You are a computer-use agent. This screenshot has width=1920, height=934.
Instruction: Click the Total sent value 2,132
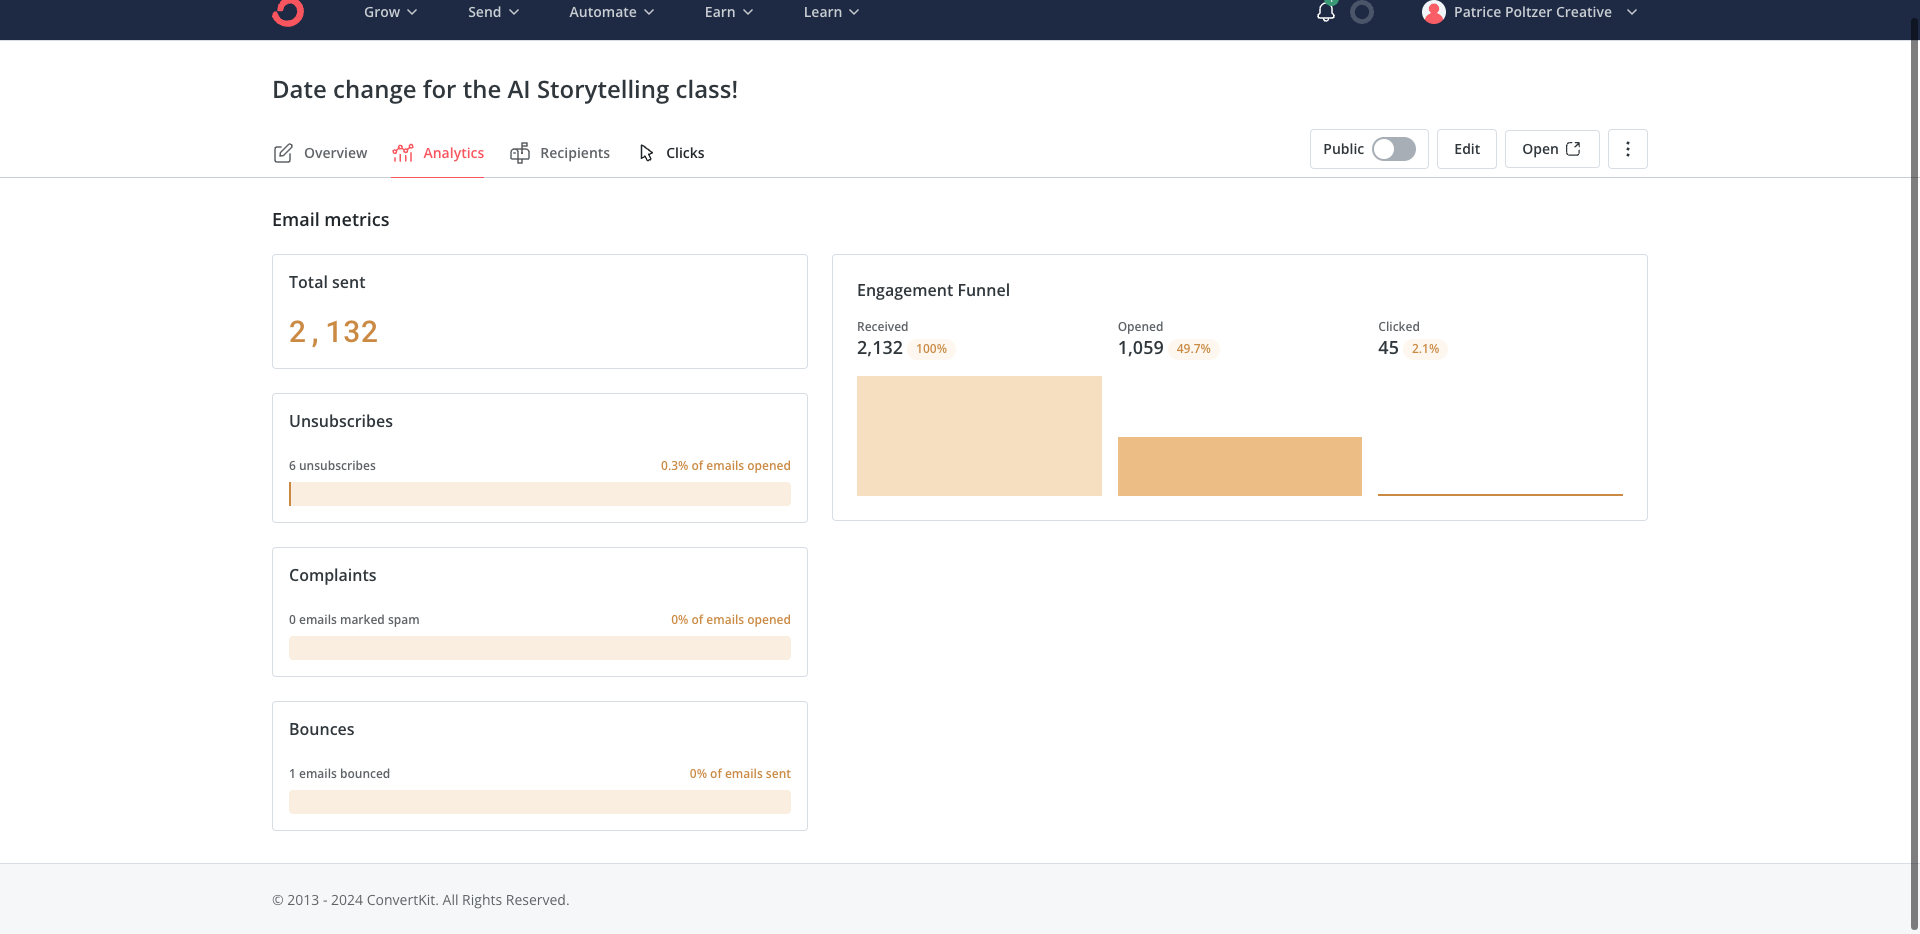coord(334,331)
